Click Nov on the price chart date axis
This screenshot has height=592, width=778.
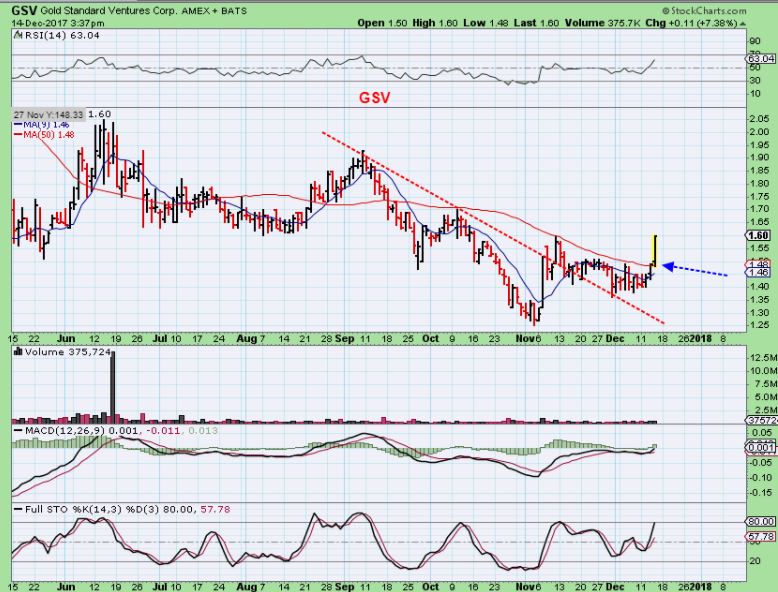click(x=525, y=338)
